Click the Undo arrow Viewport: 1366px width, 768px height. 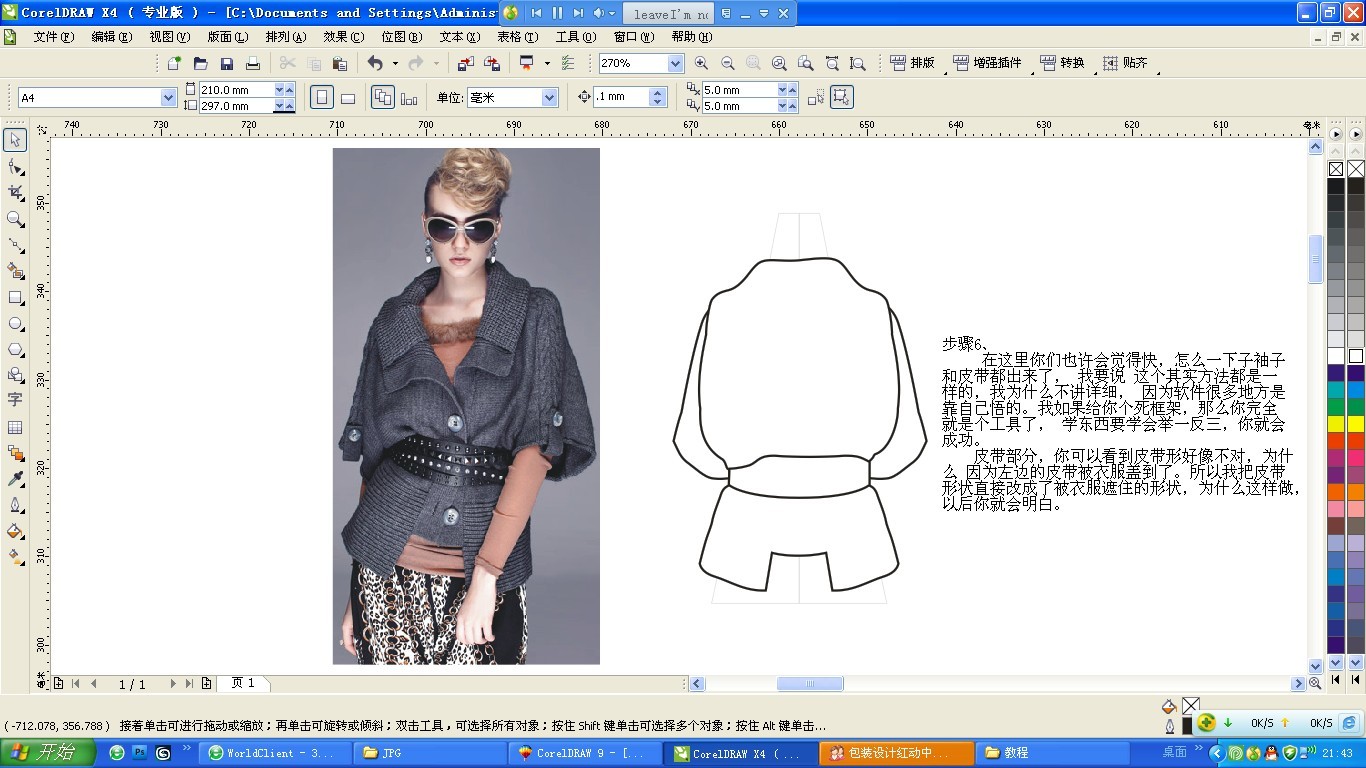coord(375,63)
